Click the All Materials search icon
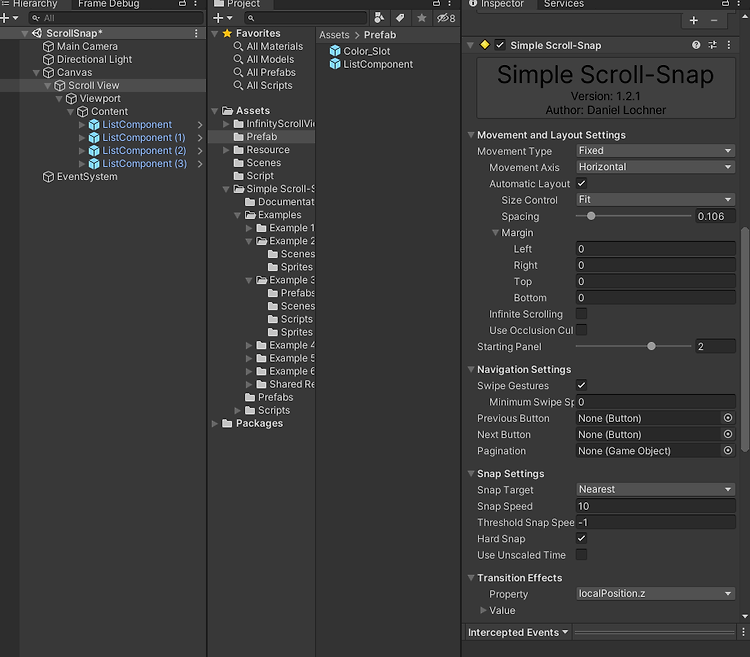The image size is (750, 657). tap(238, 46)
